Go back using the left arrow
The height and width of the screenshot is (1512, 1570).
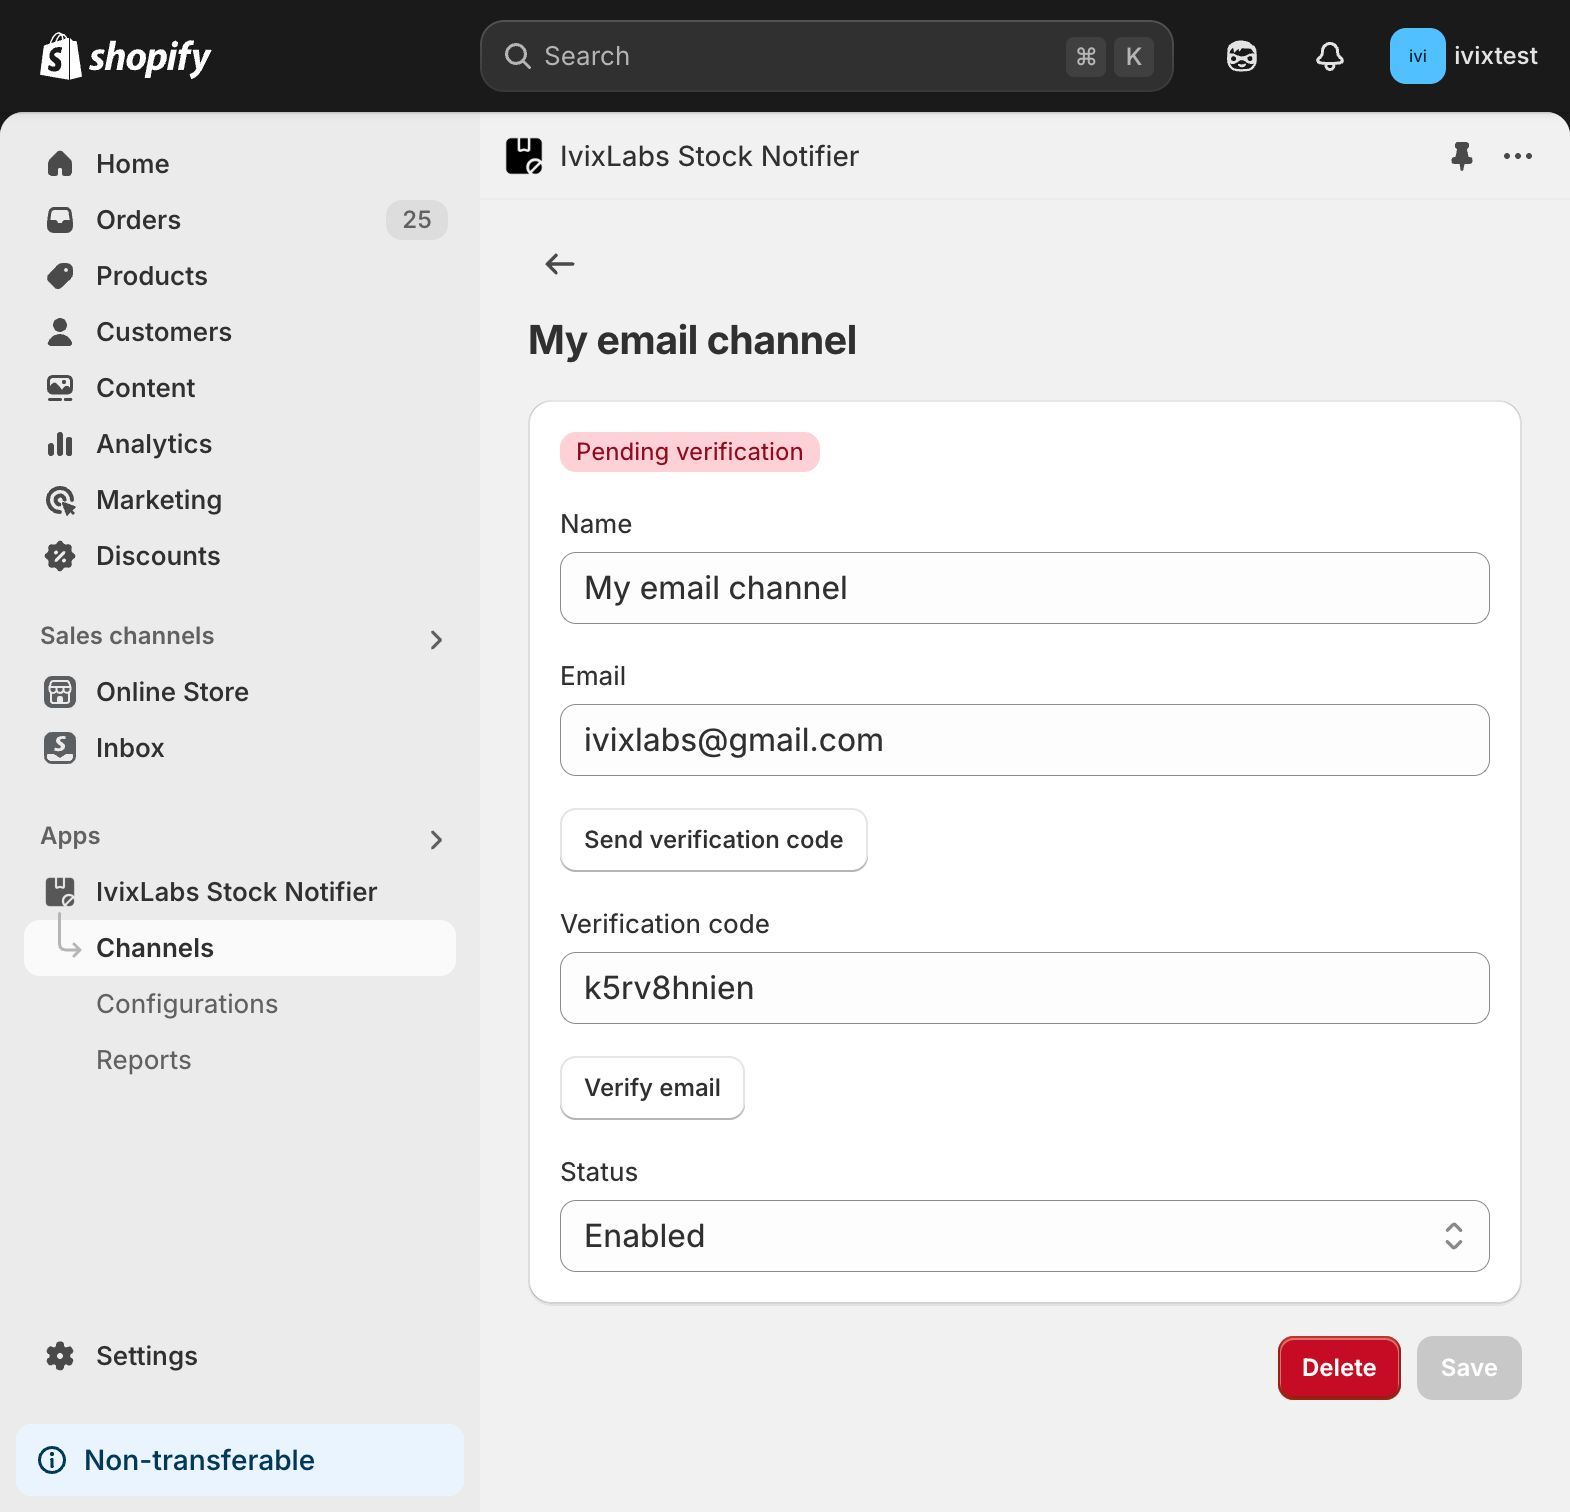(x=560, y=264)
